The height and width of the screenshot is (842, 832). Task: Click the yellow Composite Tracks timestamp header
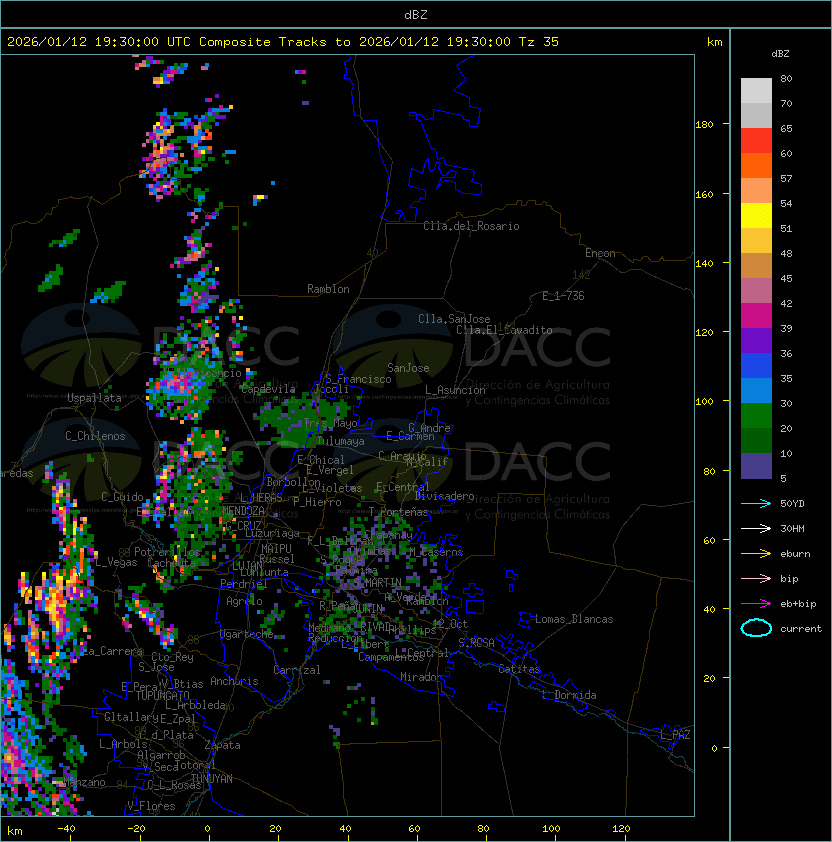[283, 41]
